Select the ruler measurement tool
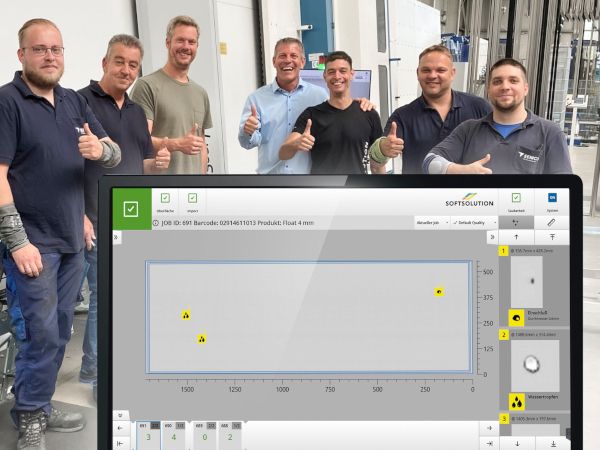The image size is (600, 450). point(551,222)
